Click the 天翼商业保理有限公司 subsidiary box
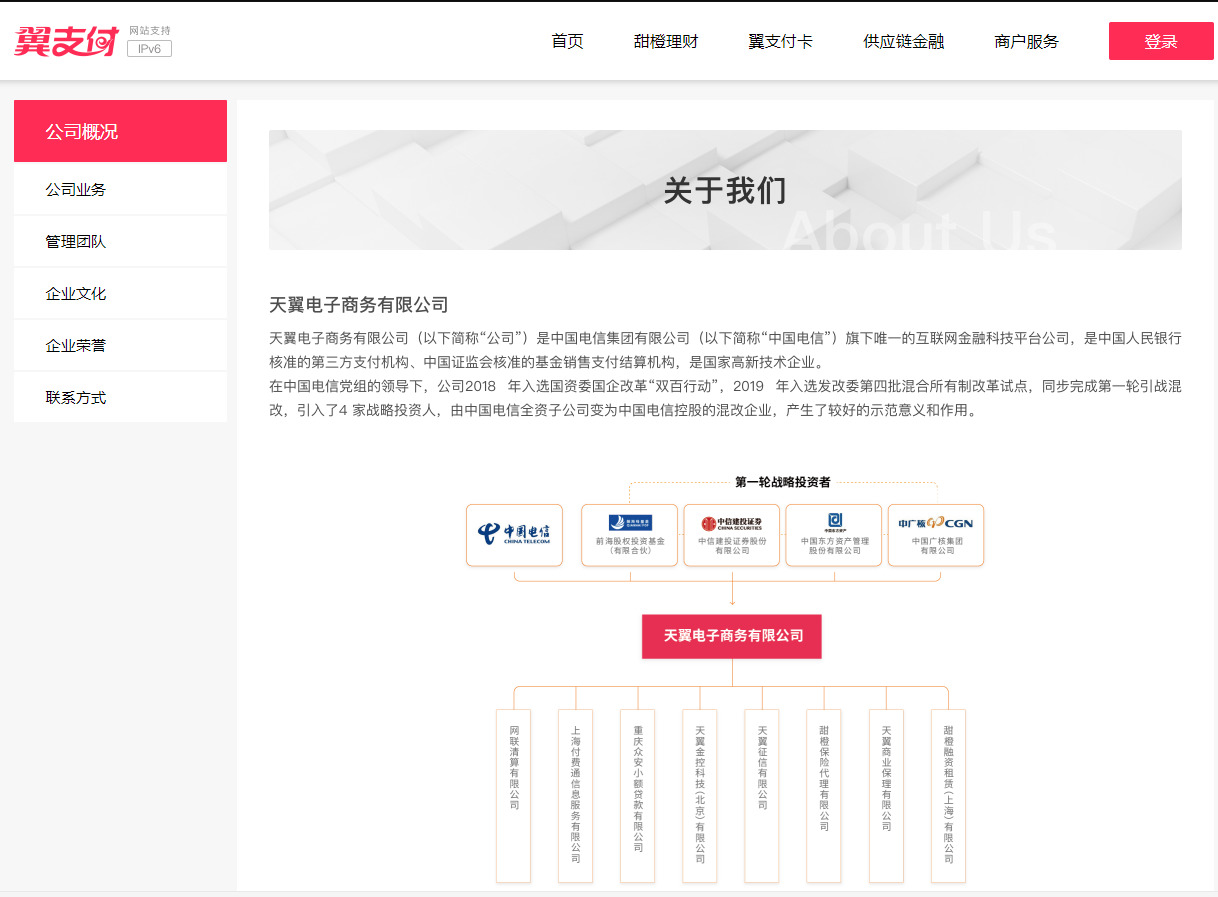Screen dimensions: 1218x897 pos(886,796)
